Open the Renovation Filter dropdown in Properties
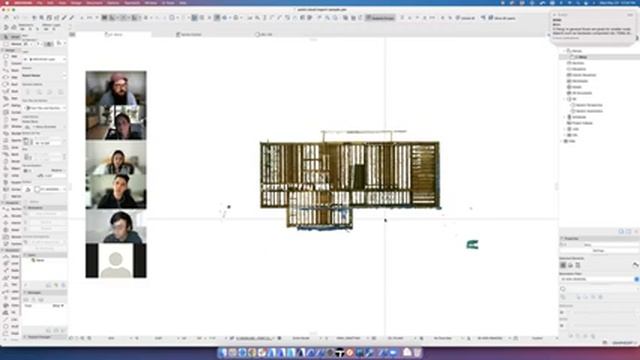 598,279
